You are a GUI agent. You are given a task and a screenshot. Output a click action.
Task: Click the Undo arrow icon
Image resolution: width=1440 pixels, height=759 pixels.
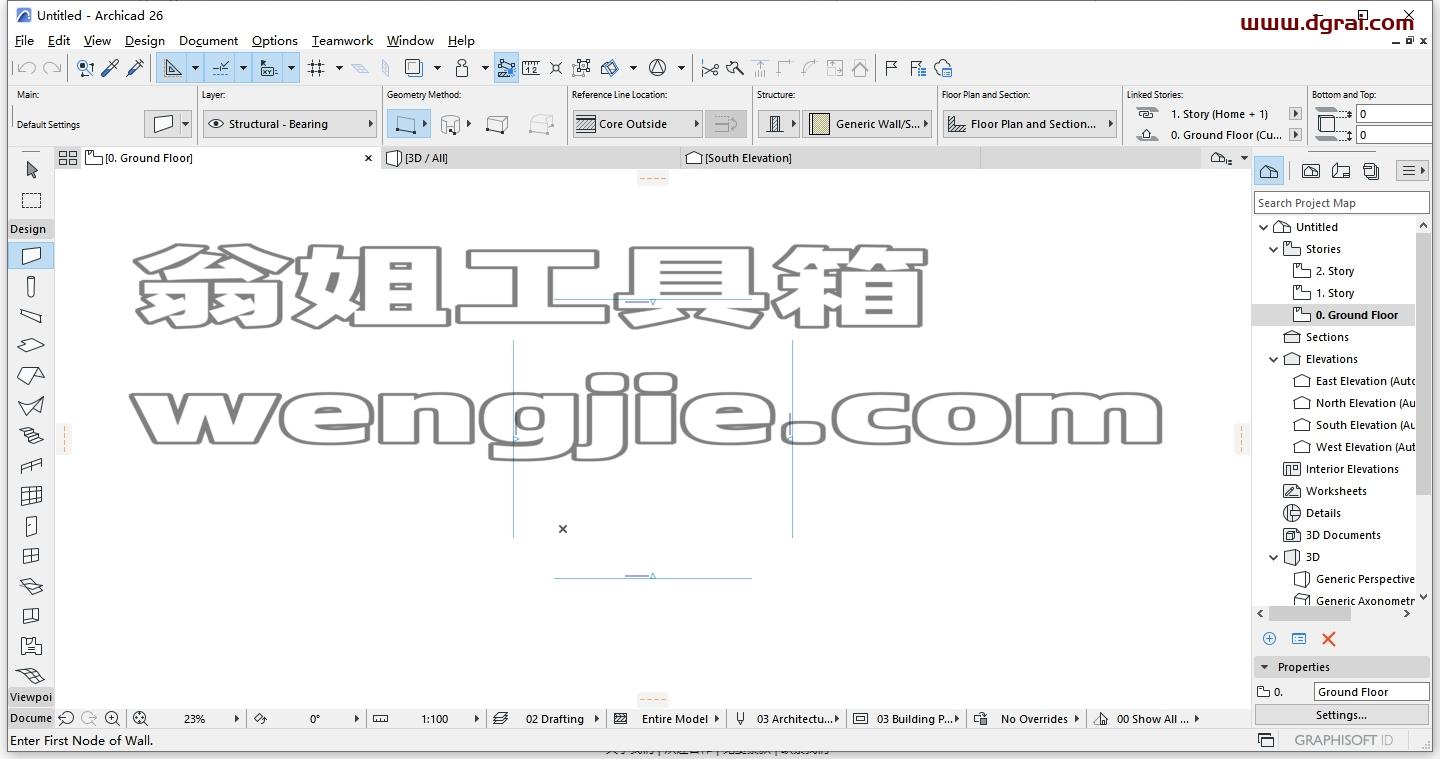pyautogui.click(x=27, y=68)
